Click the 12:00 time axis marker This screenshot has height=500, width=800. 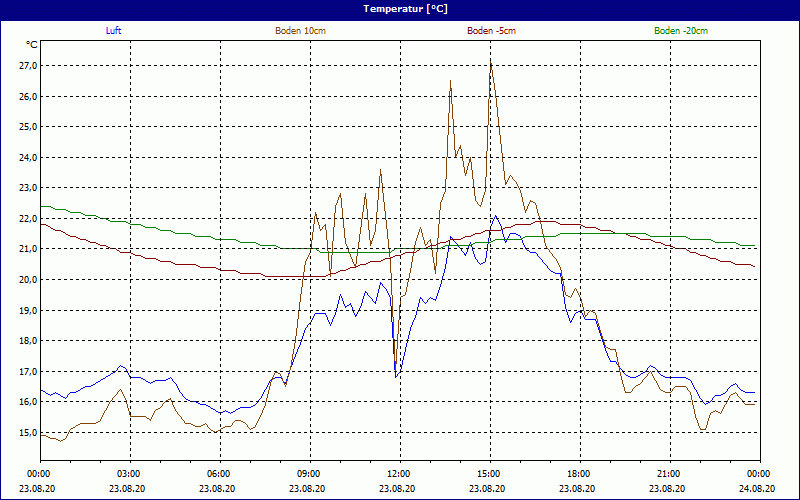[399, 474]
